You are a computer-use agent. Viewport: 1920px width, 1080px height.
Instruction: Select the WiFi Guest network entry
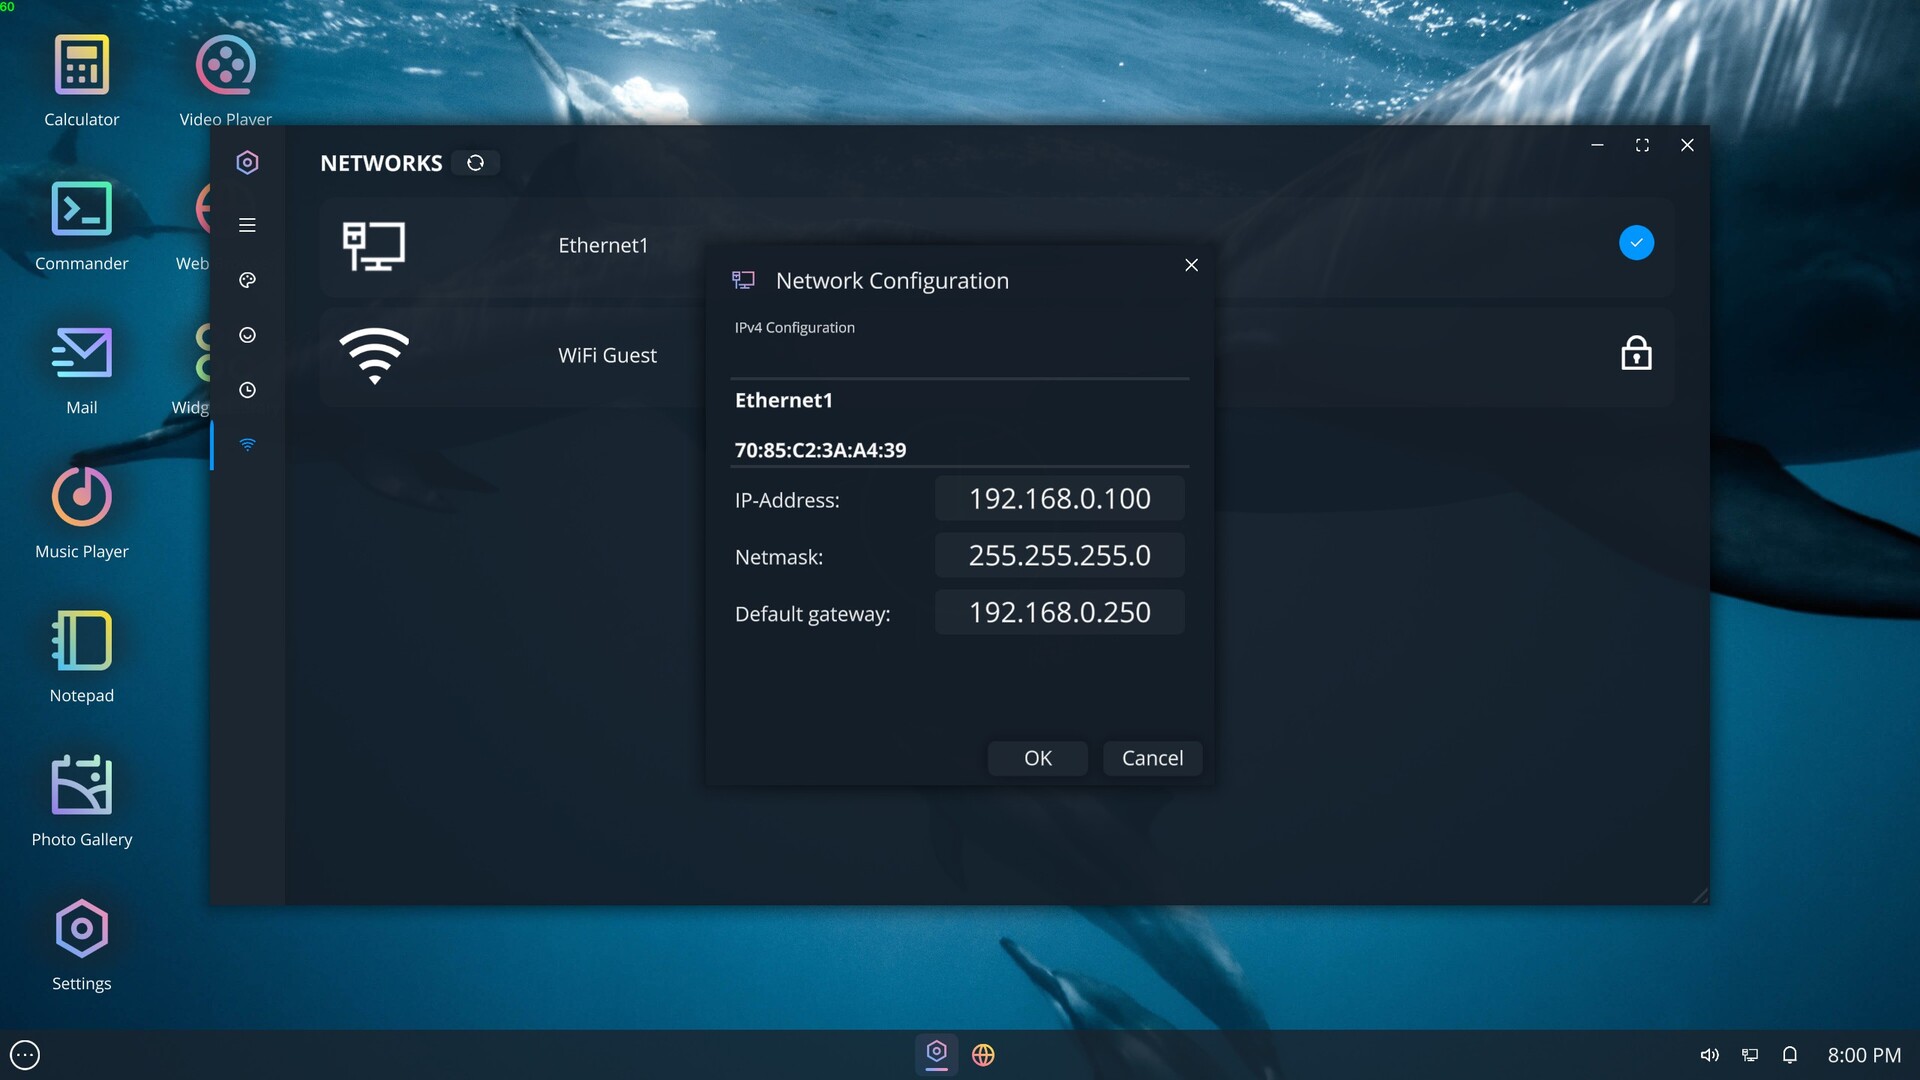[606, 356]
